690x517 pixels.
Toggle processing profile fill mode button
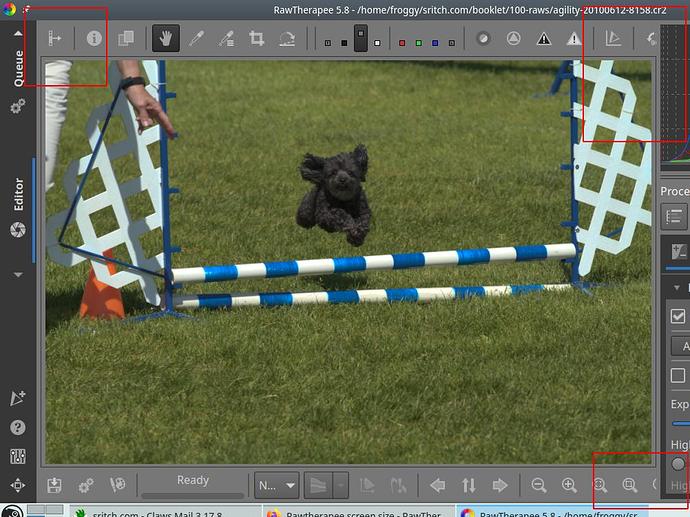point(675,216)
